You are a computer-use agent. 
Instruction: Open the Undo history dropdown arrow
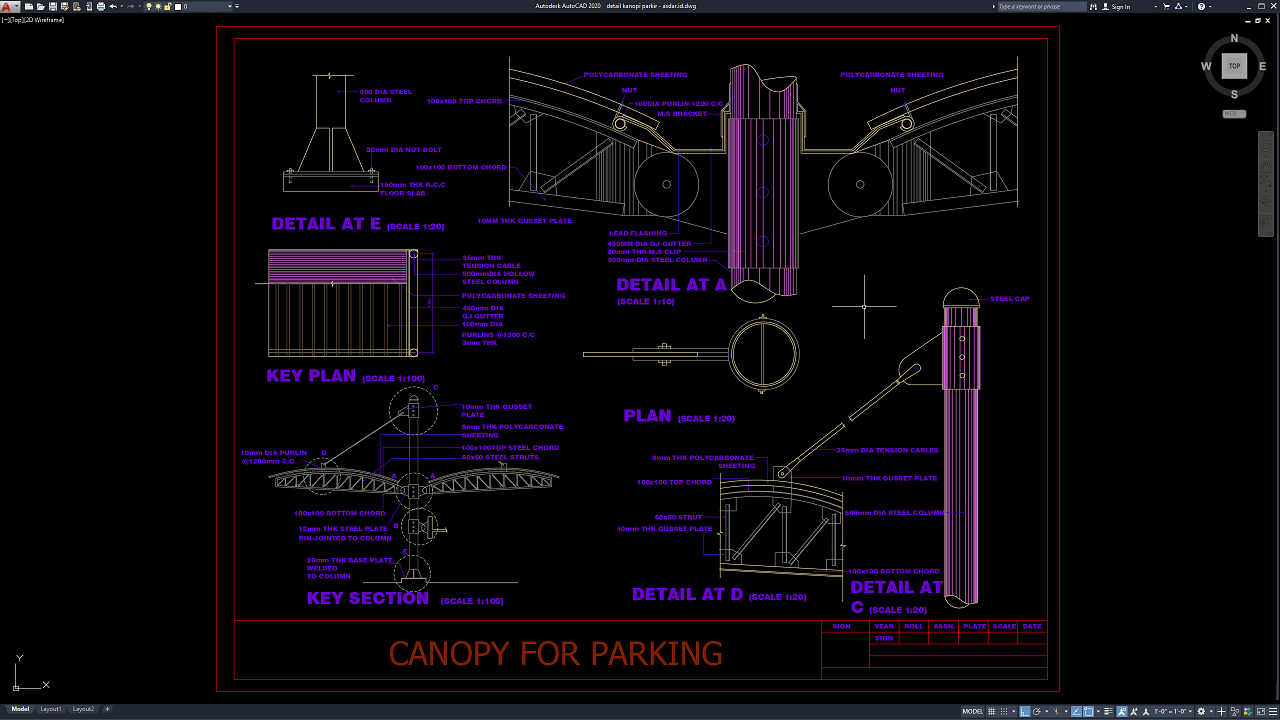click(x=122, y=6)
